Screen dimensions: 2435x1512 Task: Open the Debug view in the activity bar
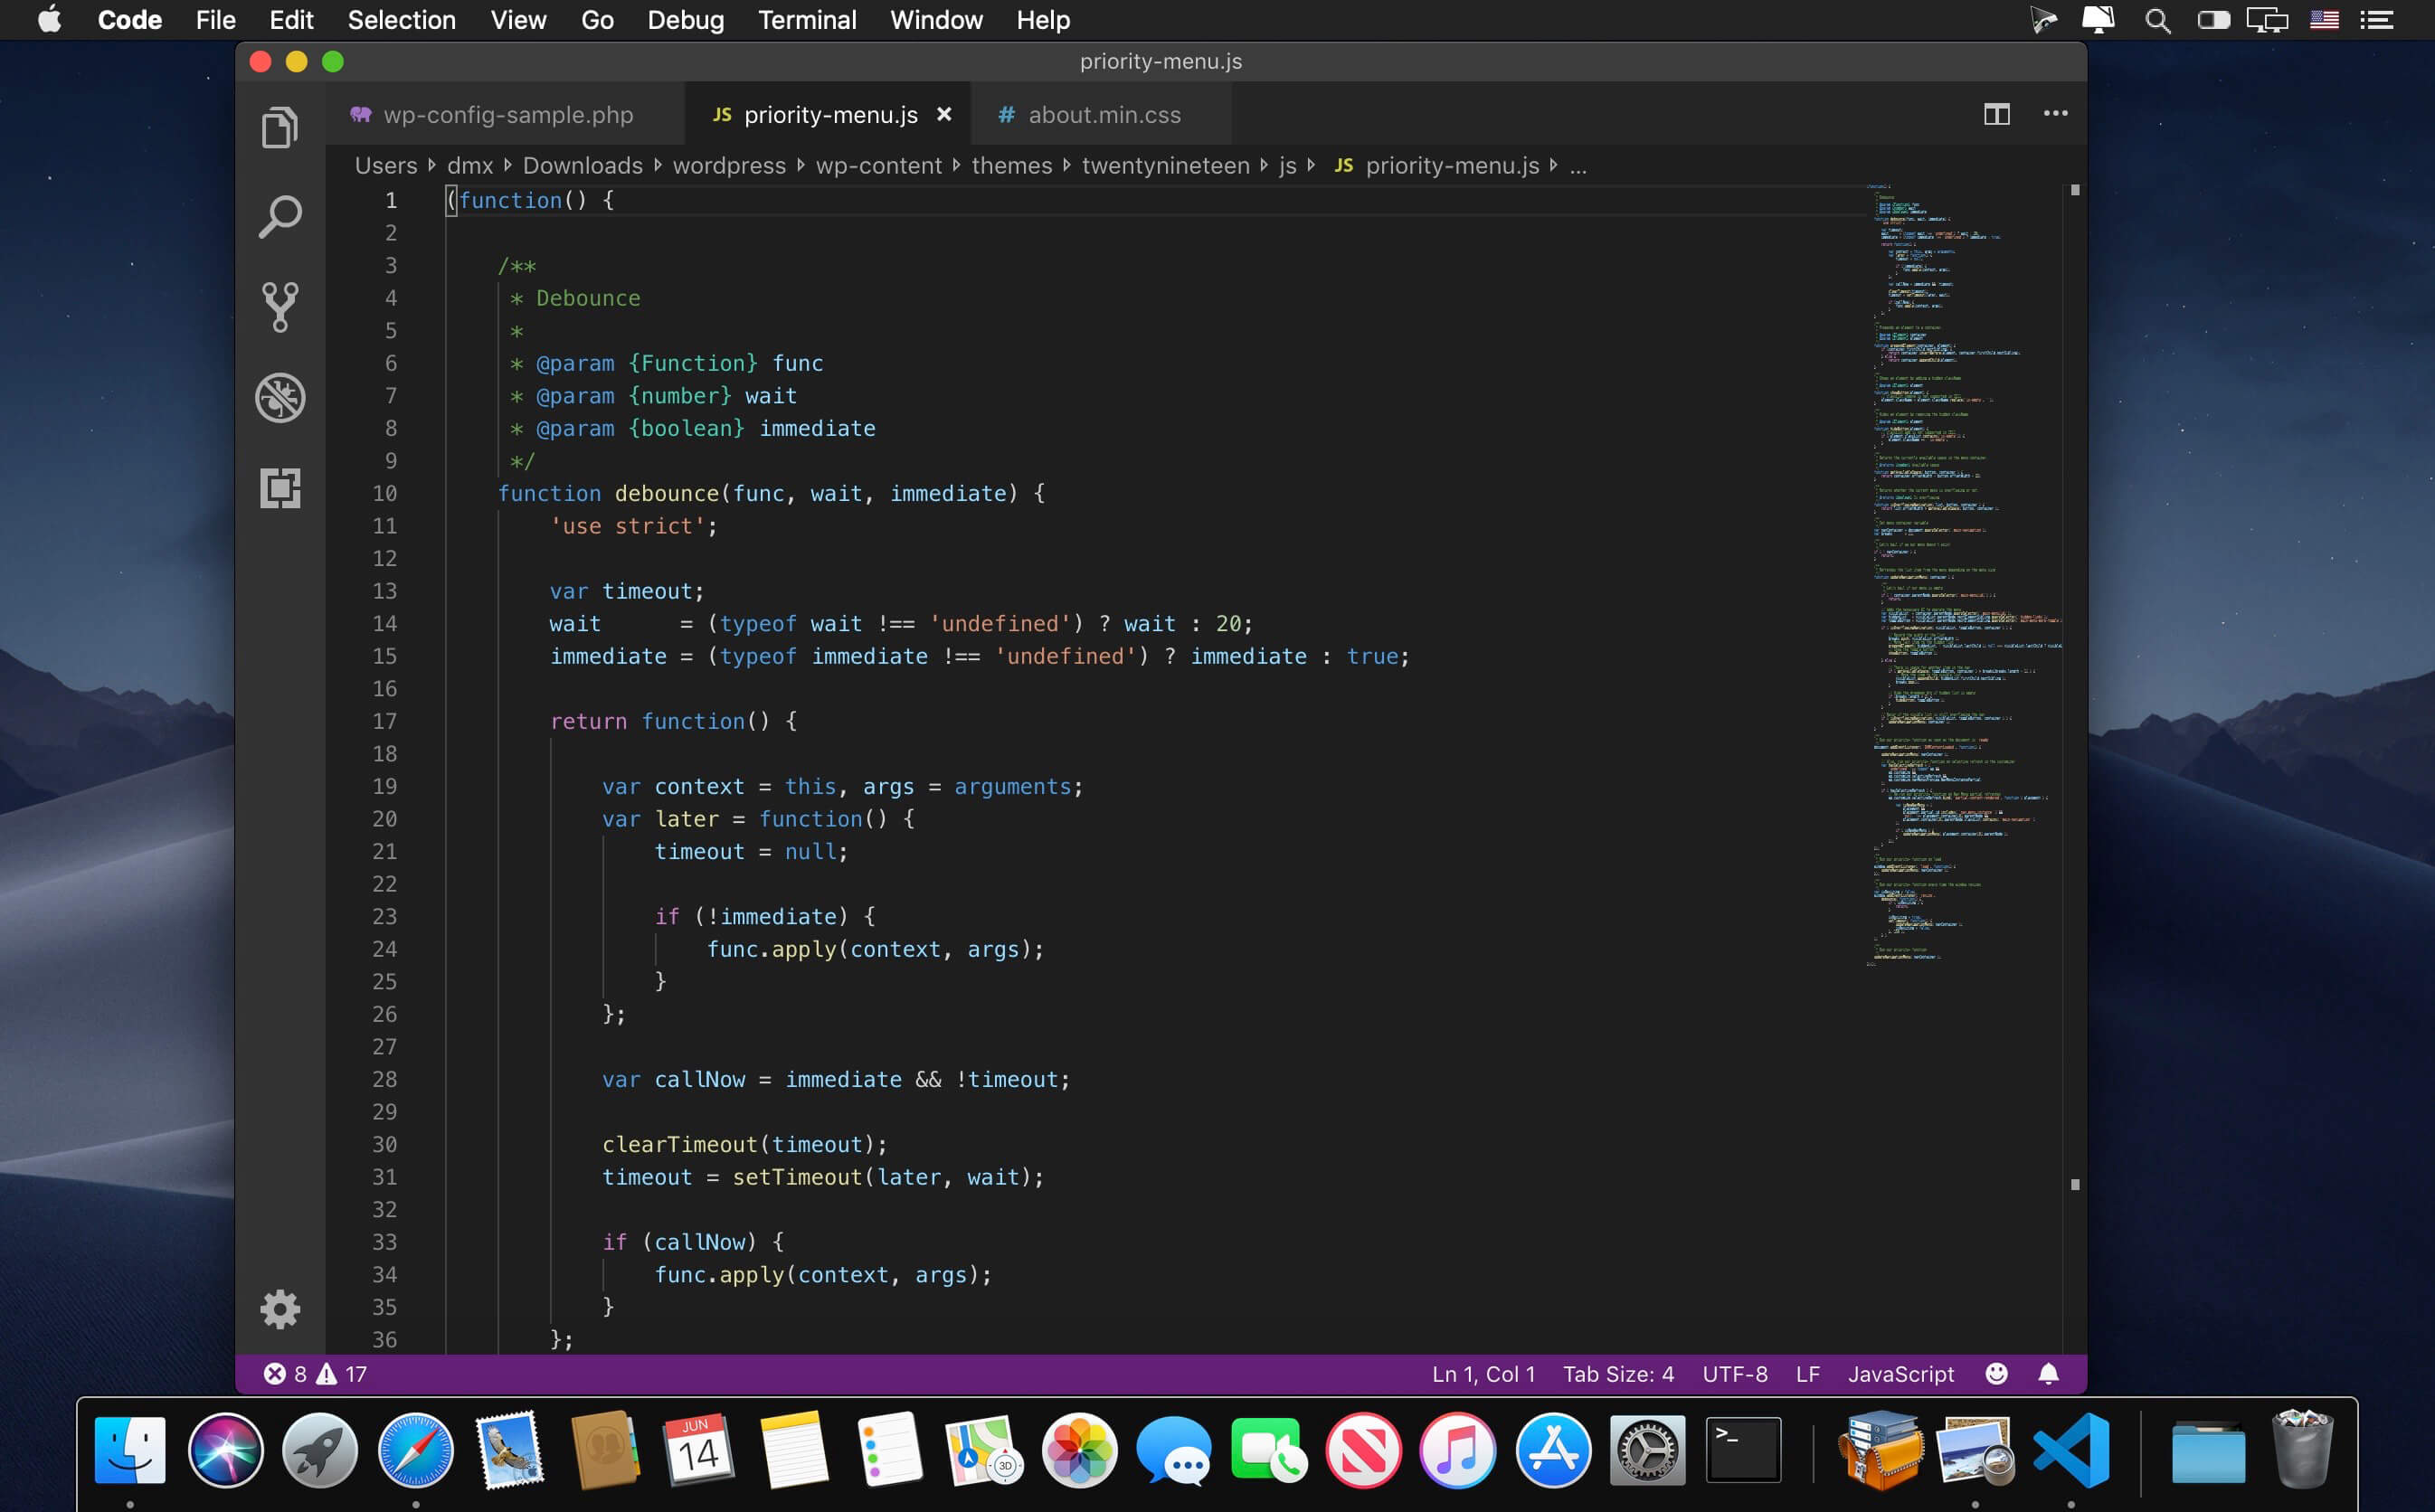click(280, 397)
